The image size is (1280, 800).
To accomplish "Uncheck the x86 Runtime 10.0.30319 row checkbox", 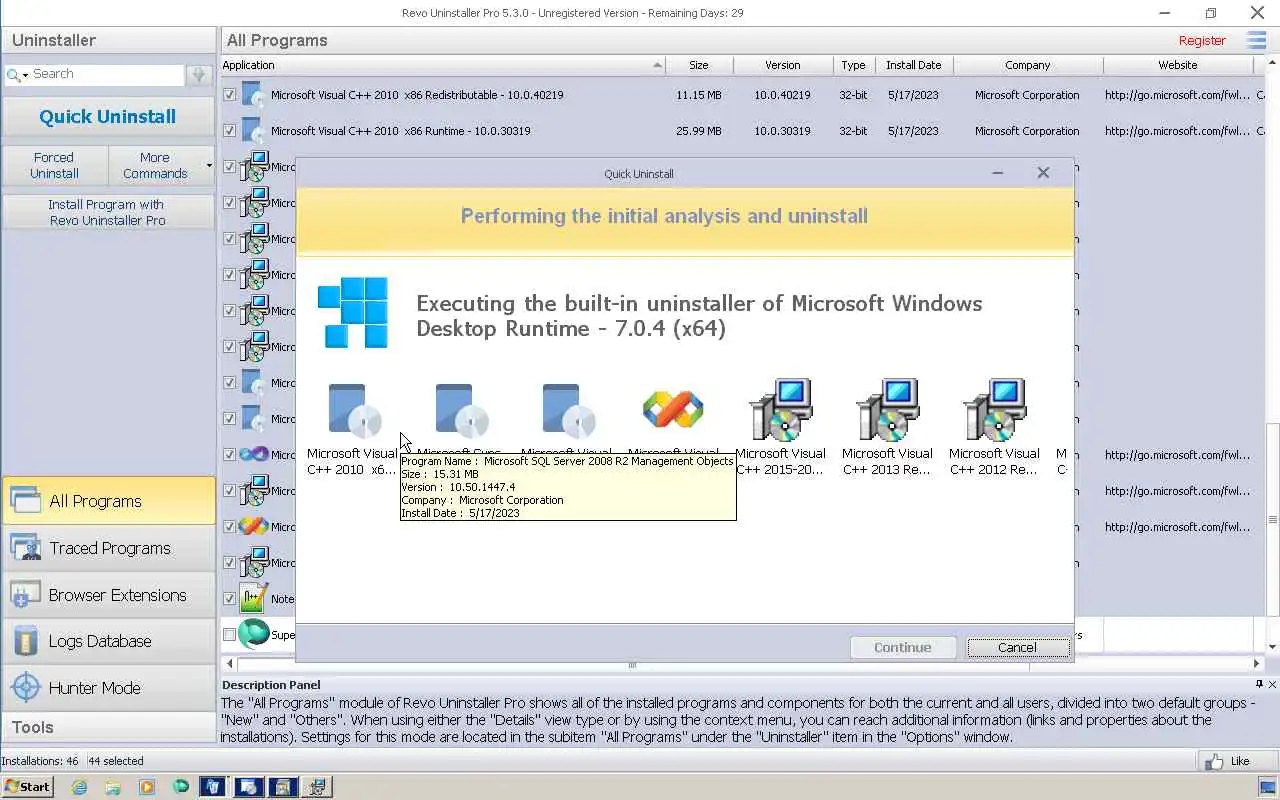I will 230,131.
